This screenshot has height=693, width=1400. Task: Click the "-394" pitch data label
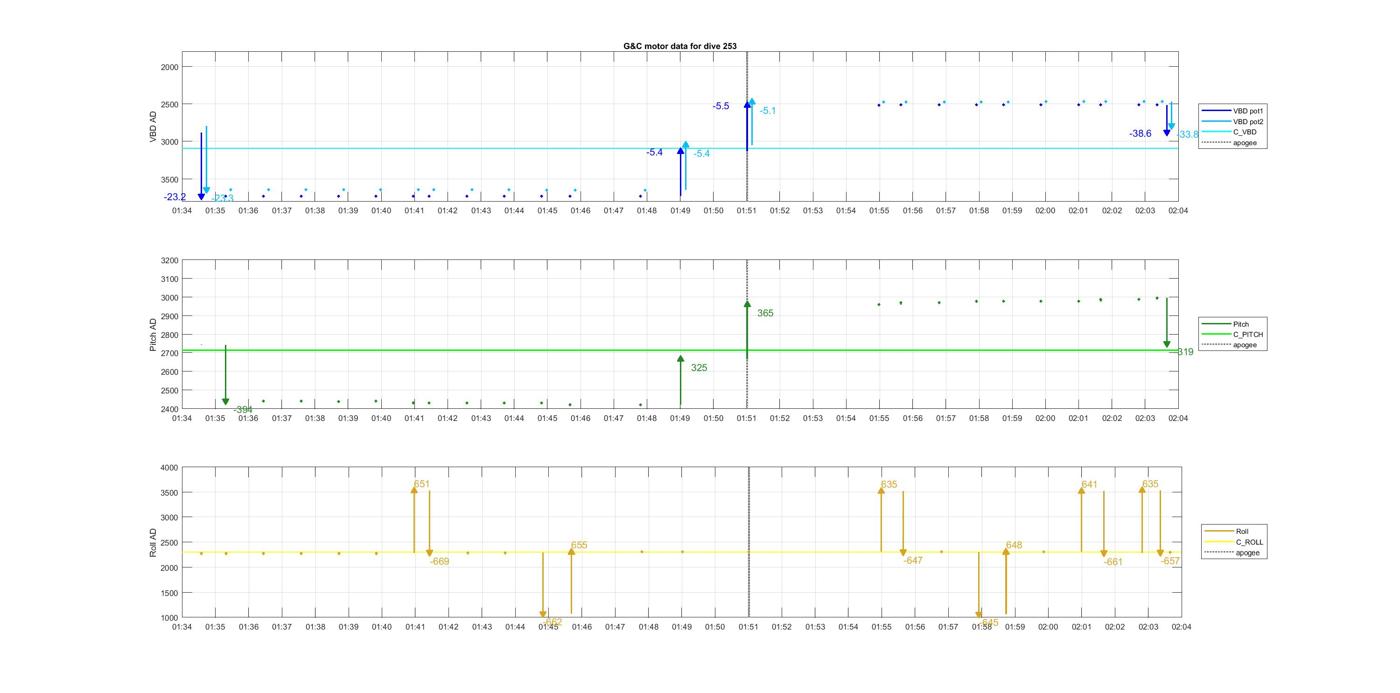click(x=243, y=409)
